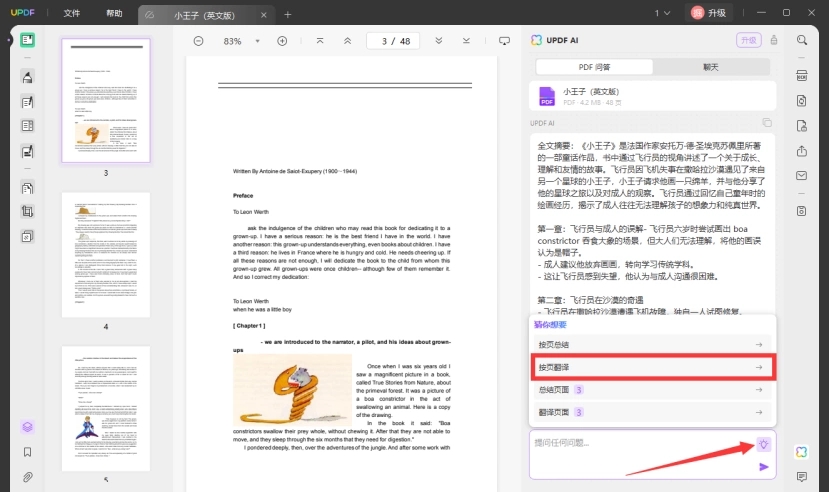Open the search magnifier icon at top right
This screenshot has width=830, height=493.
(802, 40)
